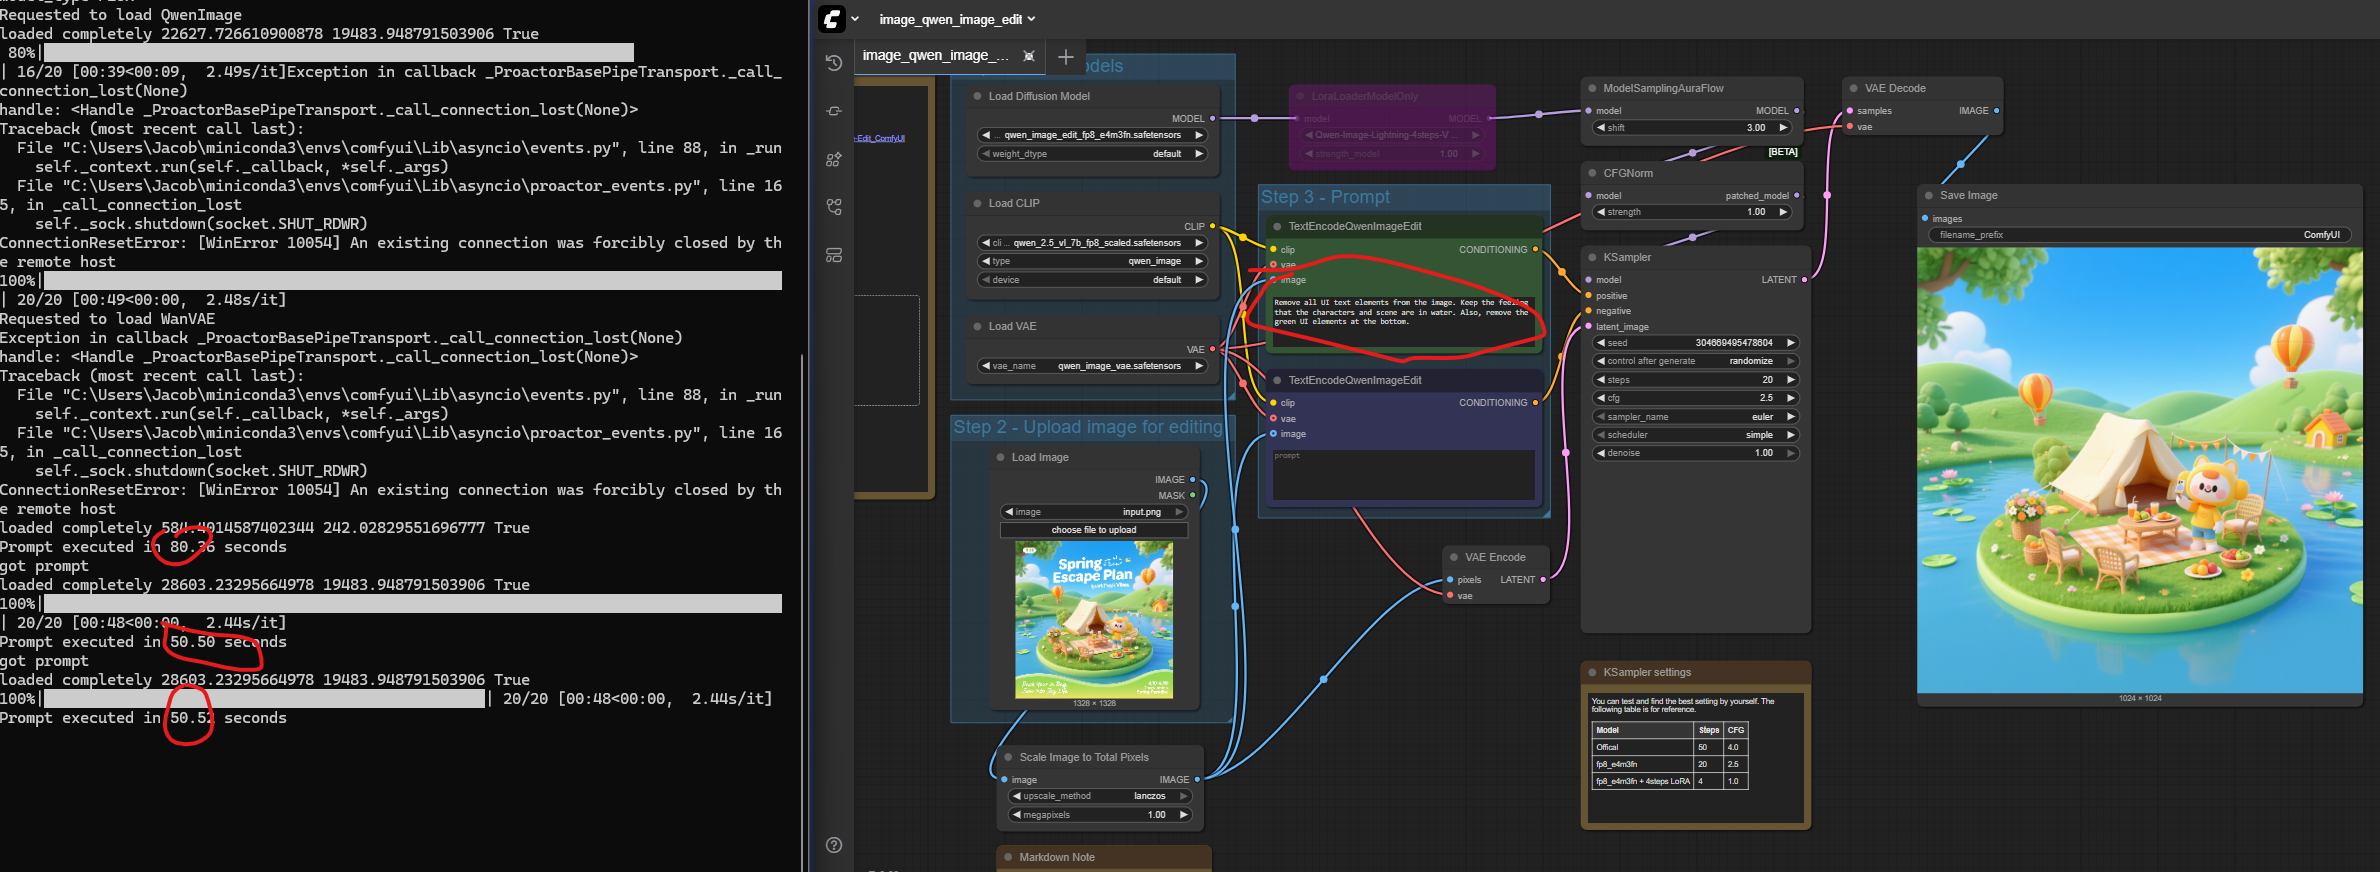Click the LATENT output slot on KSampler
The height and width of the screenshot is (872, 2380).
tap(1804, 280)
